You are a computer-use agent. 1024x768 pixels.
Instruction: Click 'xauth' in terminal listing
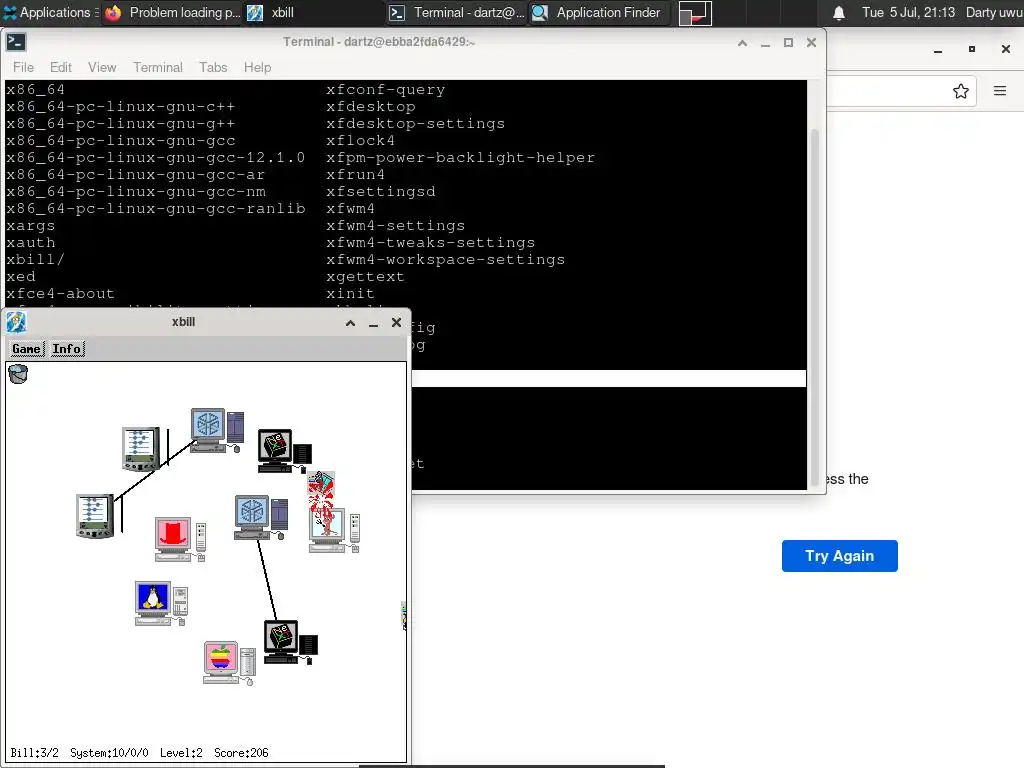[x=31, y=242]
